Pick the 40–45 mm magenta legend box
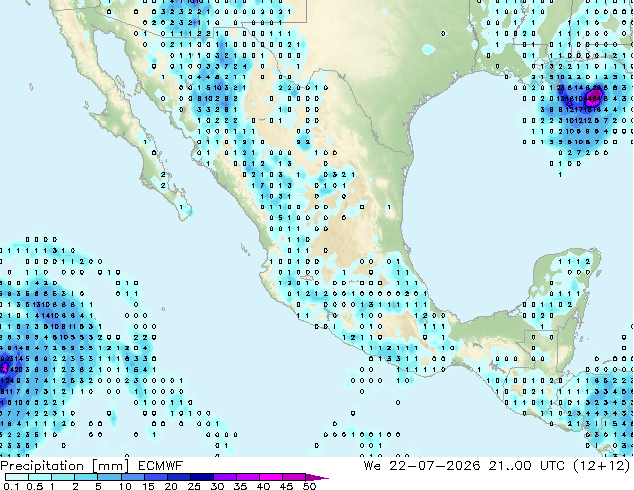Viewport: 634px width, 490px height. click(271, 477)
